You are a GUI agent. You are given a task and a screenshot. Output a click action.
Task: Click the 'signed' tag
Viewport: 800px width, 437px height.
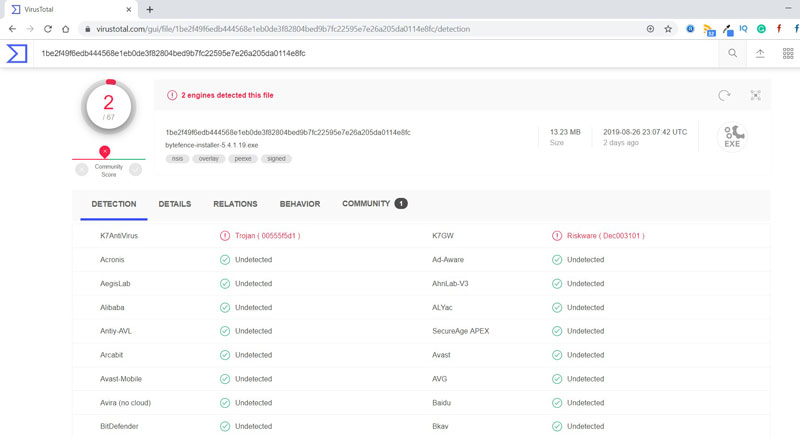276,159
